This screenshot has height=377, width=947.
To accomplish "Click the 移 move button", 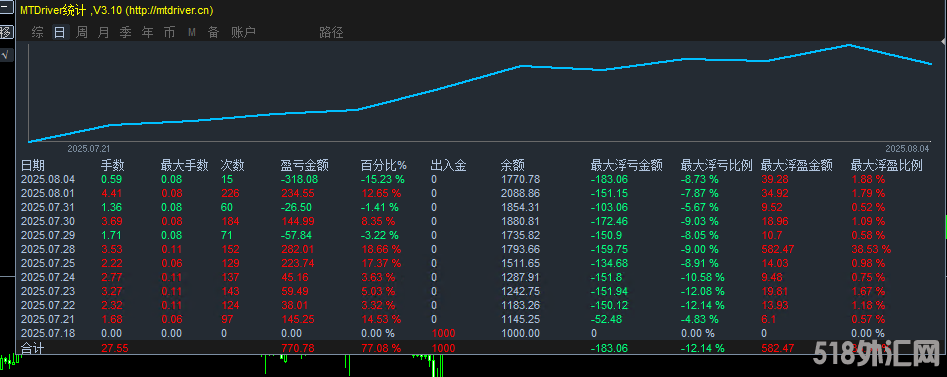I will pyautogui.click(x=5, y=32).
